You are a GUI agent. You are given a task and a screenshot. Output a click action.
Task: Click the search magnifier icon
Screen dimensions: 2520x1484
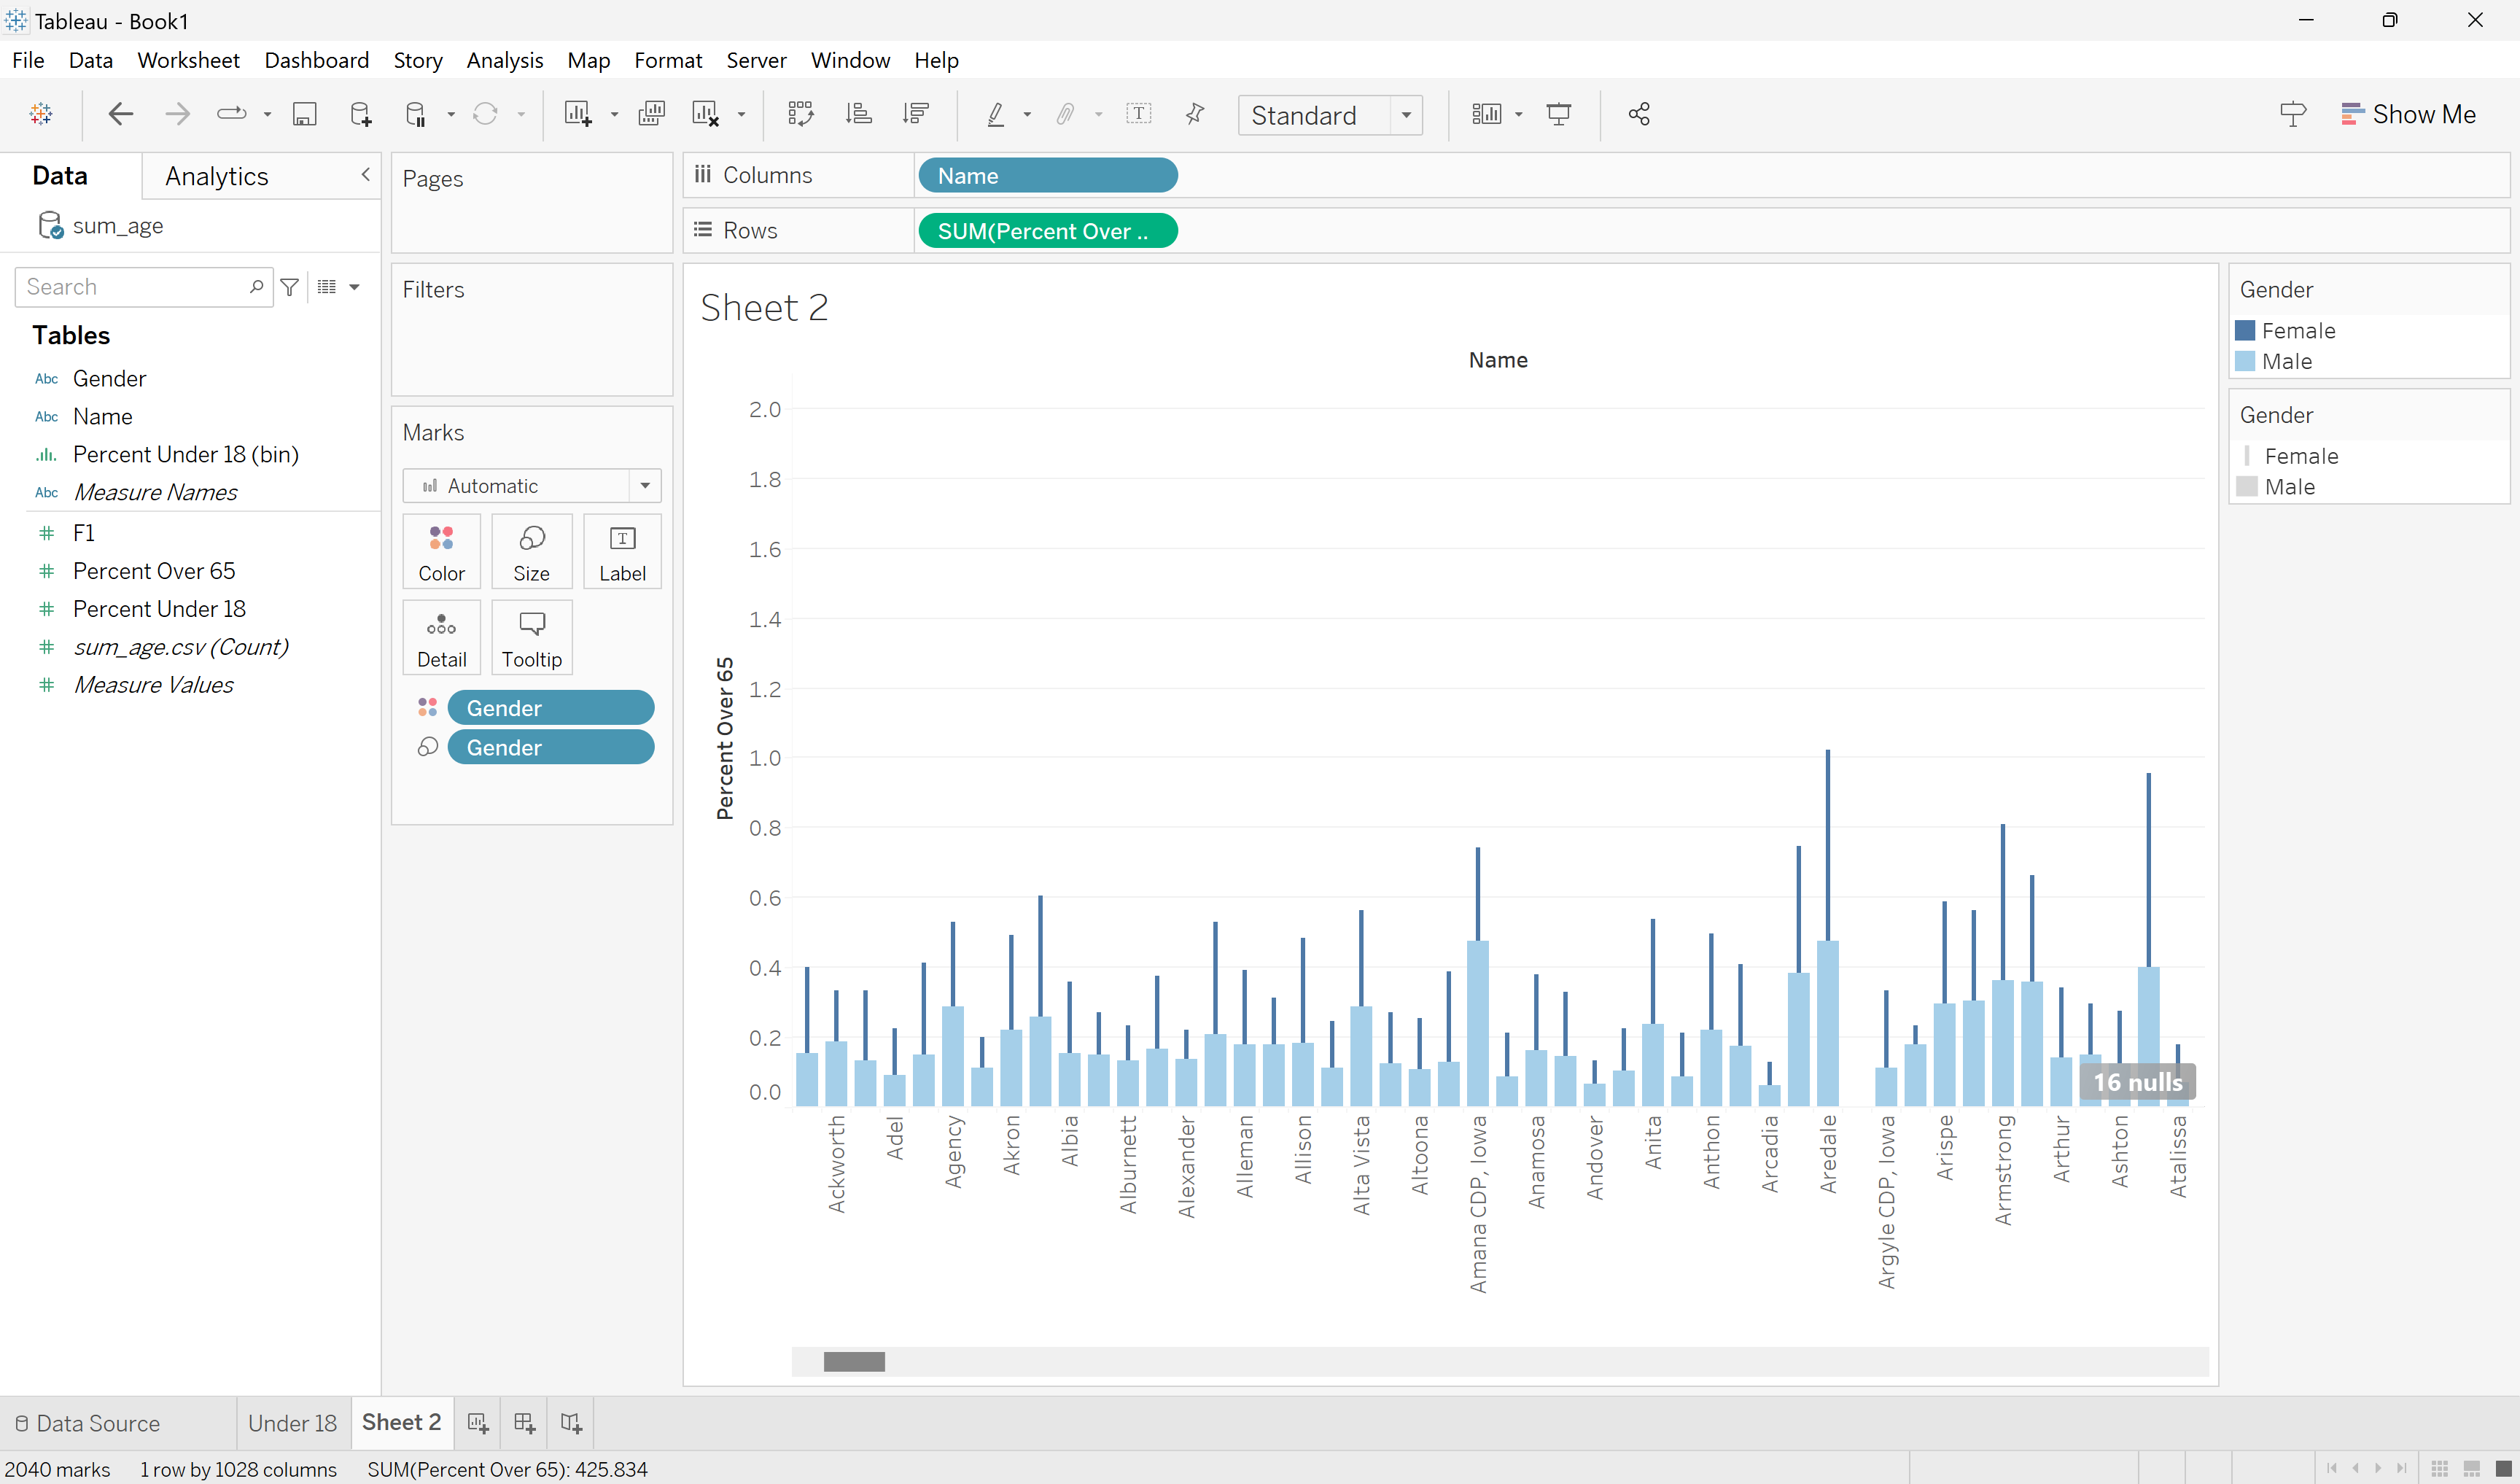(256, 287)
